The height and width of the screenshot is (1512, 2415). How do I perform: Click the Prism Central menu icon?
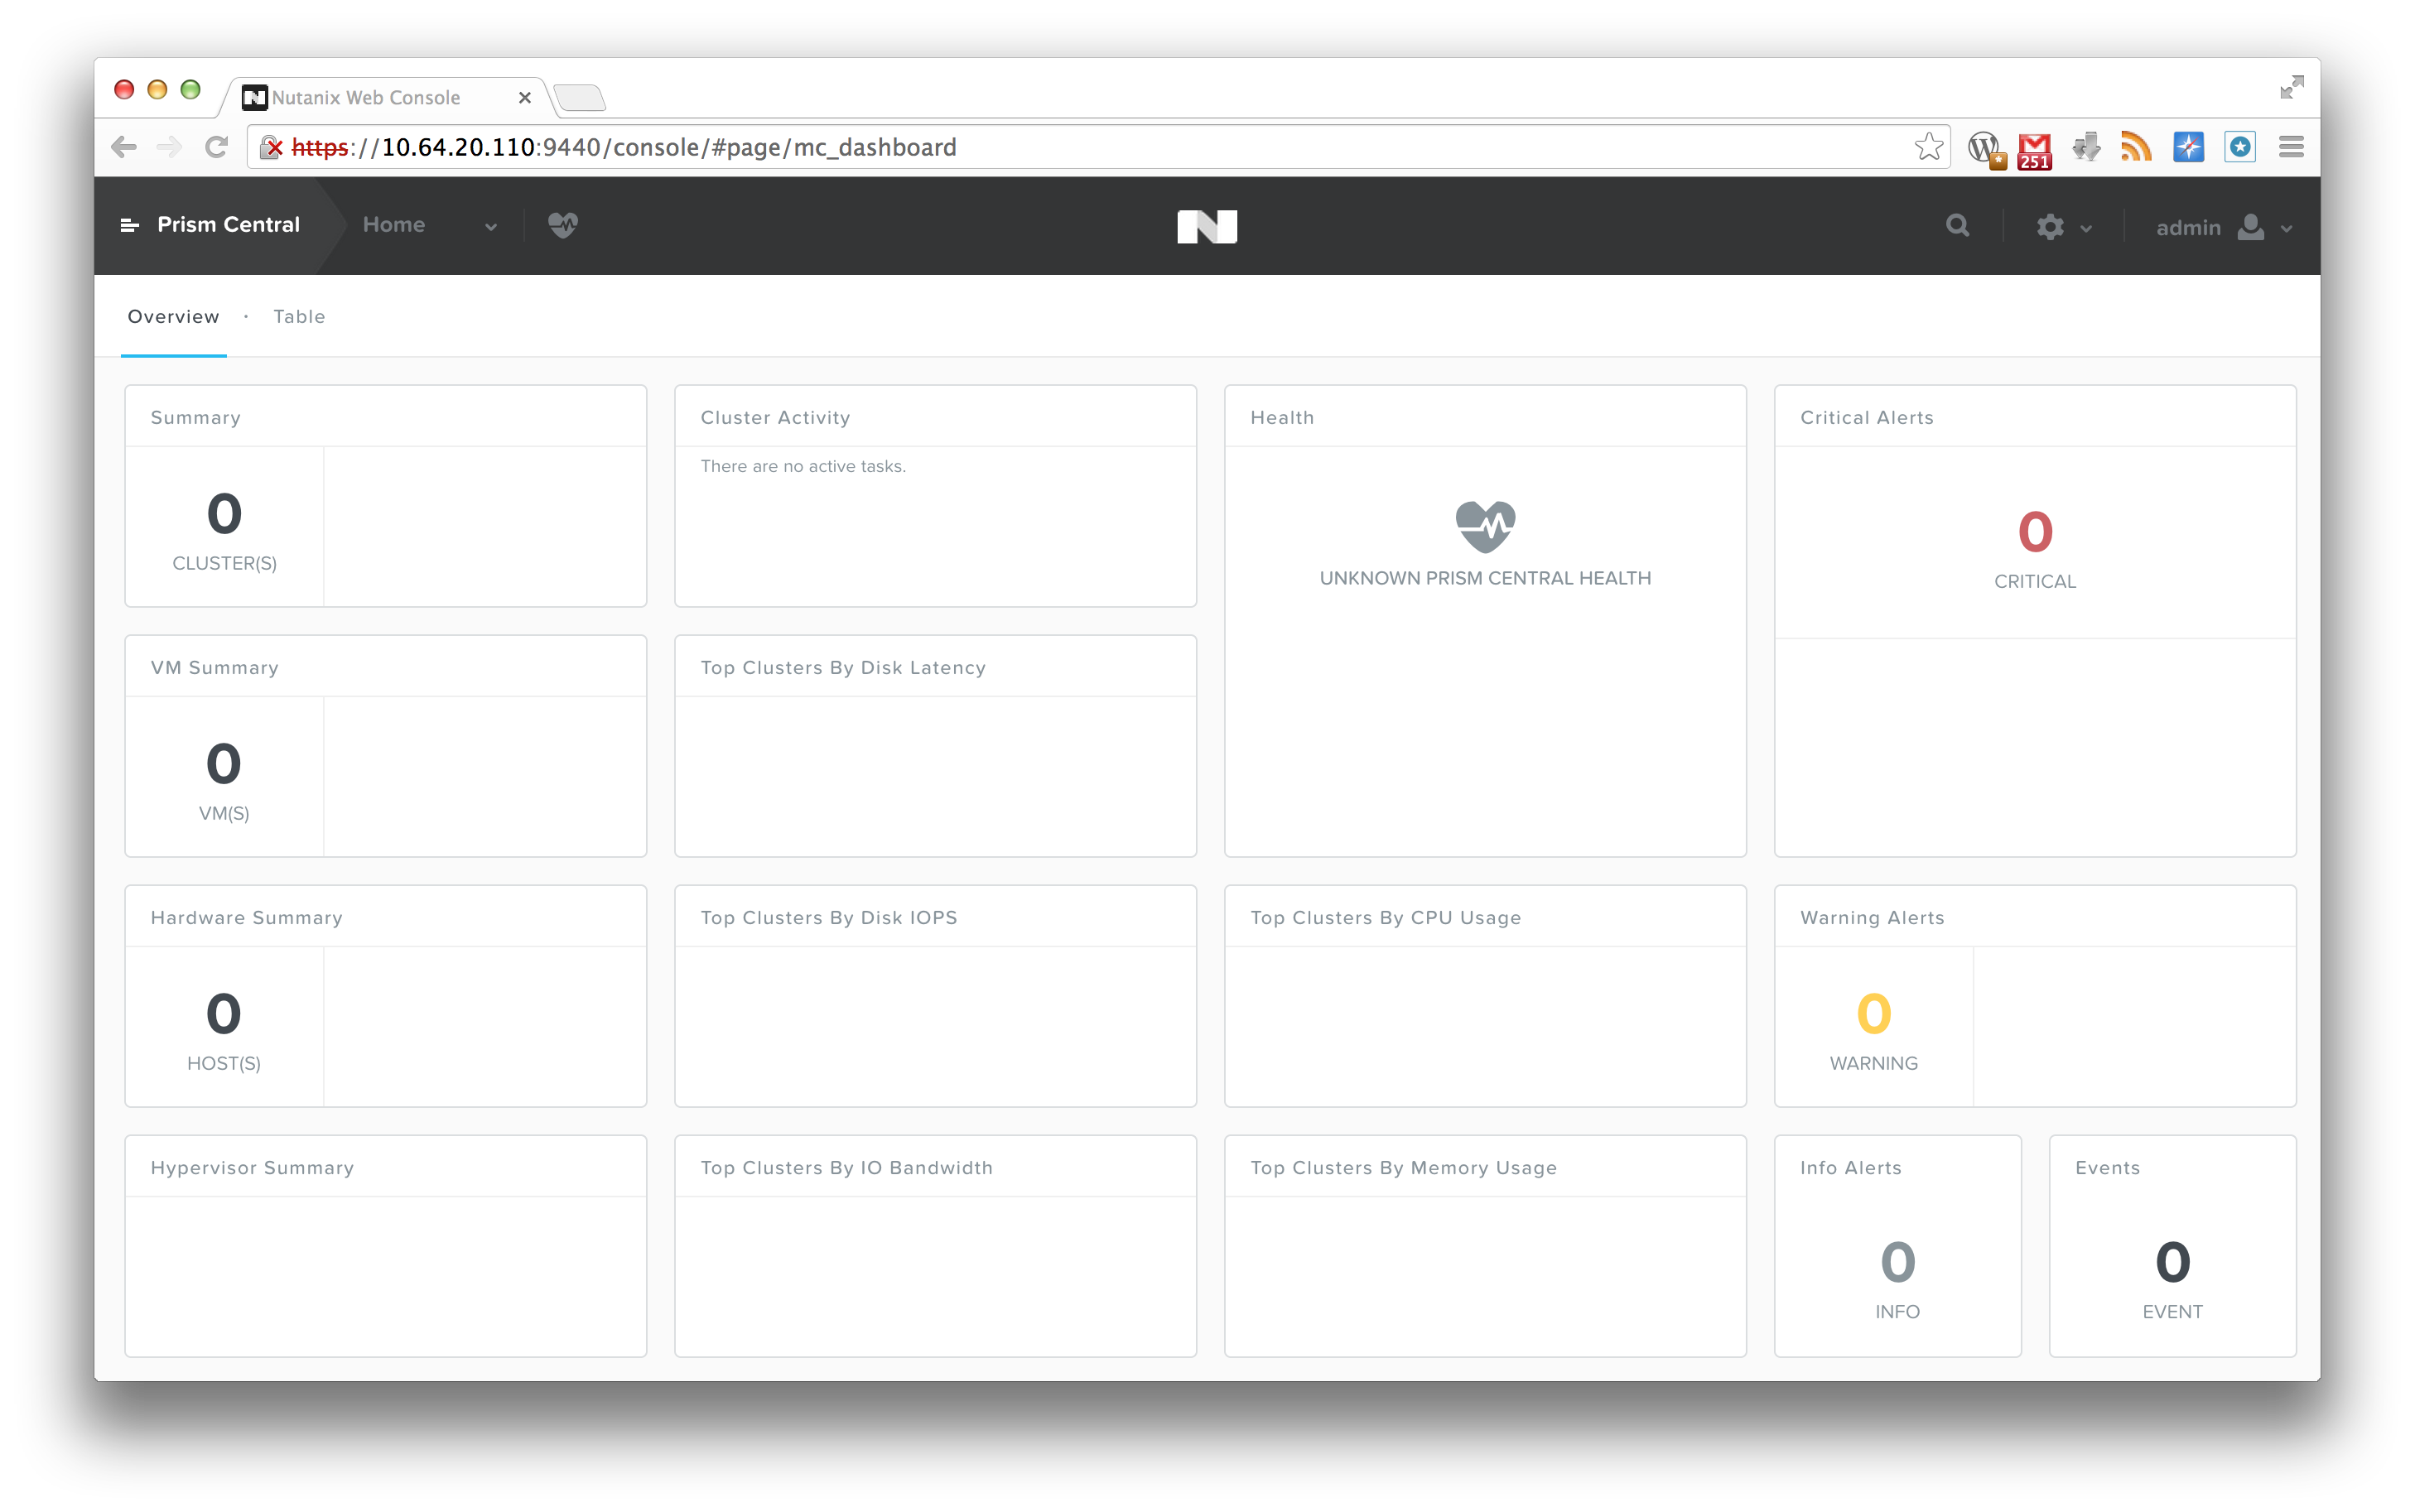point(129,226)
